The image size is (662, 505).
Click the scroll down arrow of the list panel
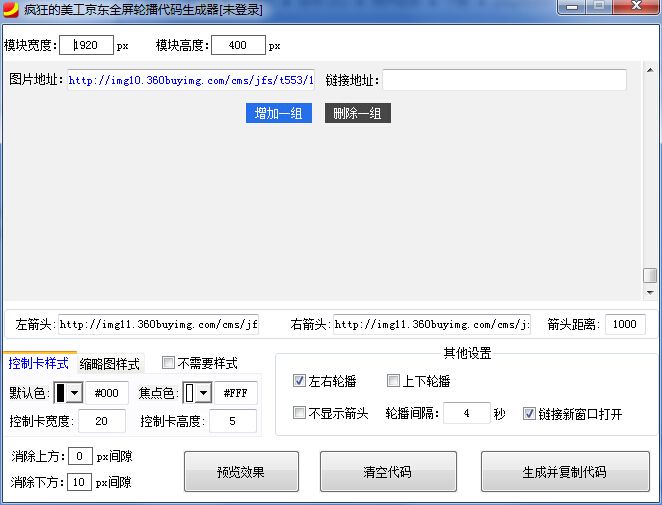click(x=650, y=292)
